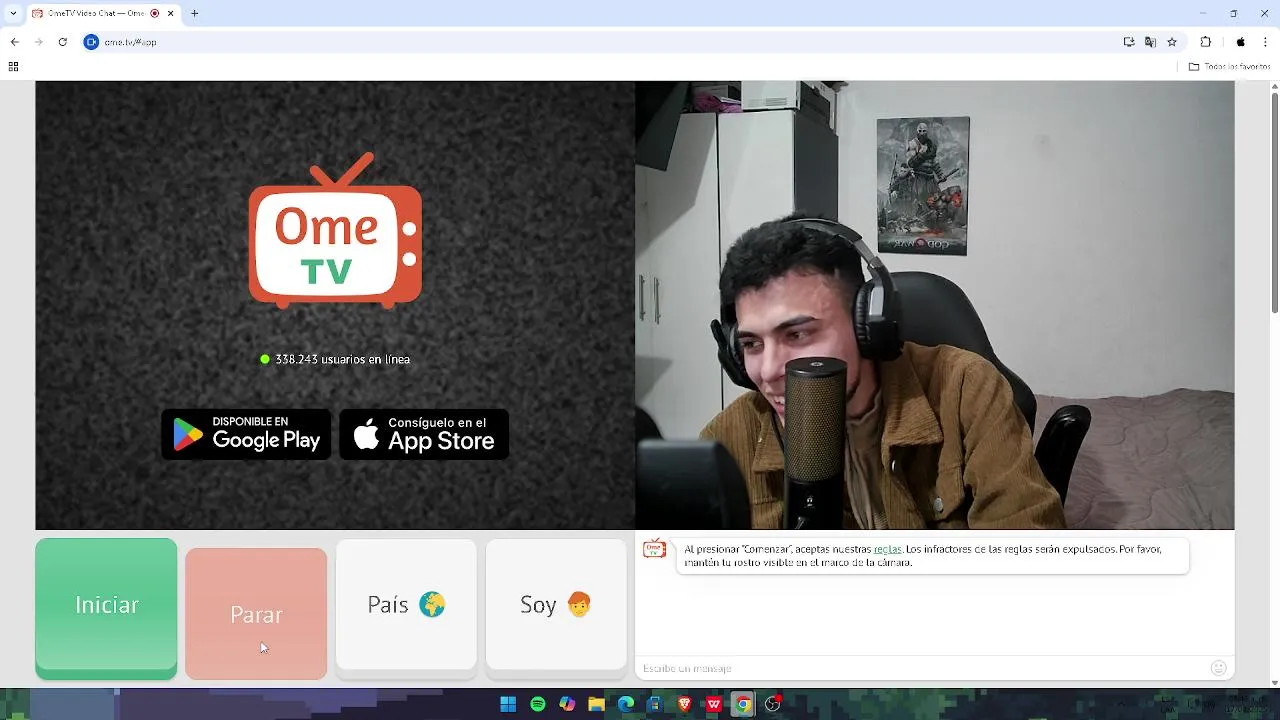Open the Chrome three-dot menu
Viewport: 1280px width, 720px height.
click(x=1265, y=42)
